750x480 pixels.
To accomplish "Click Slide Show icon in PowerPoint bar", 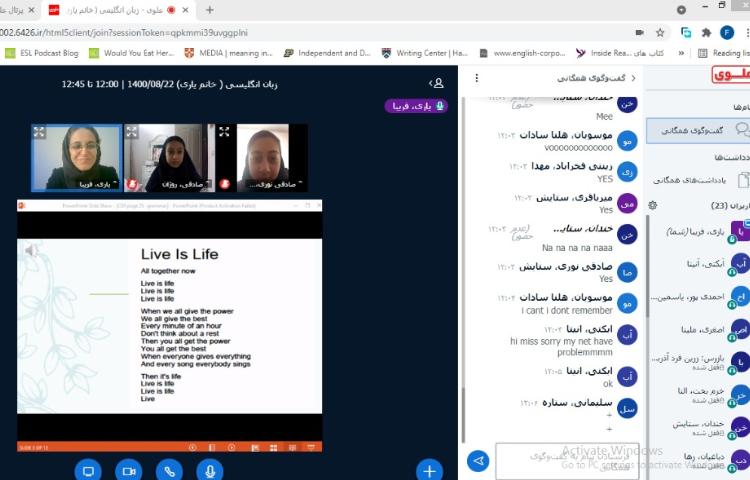I will (311, 447).
